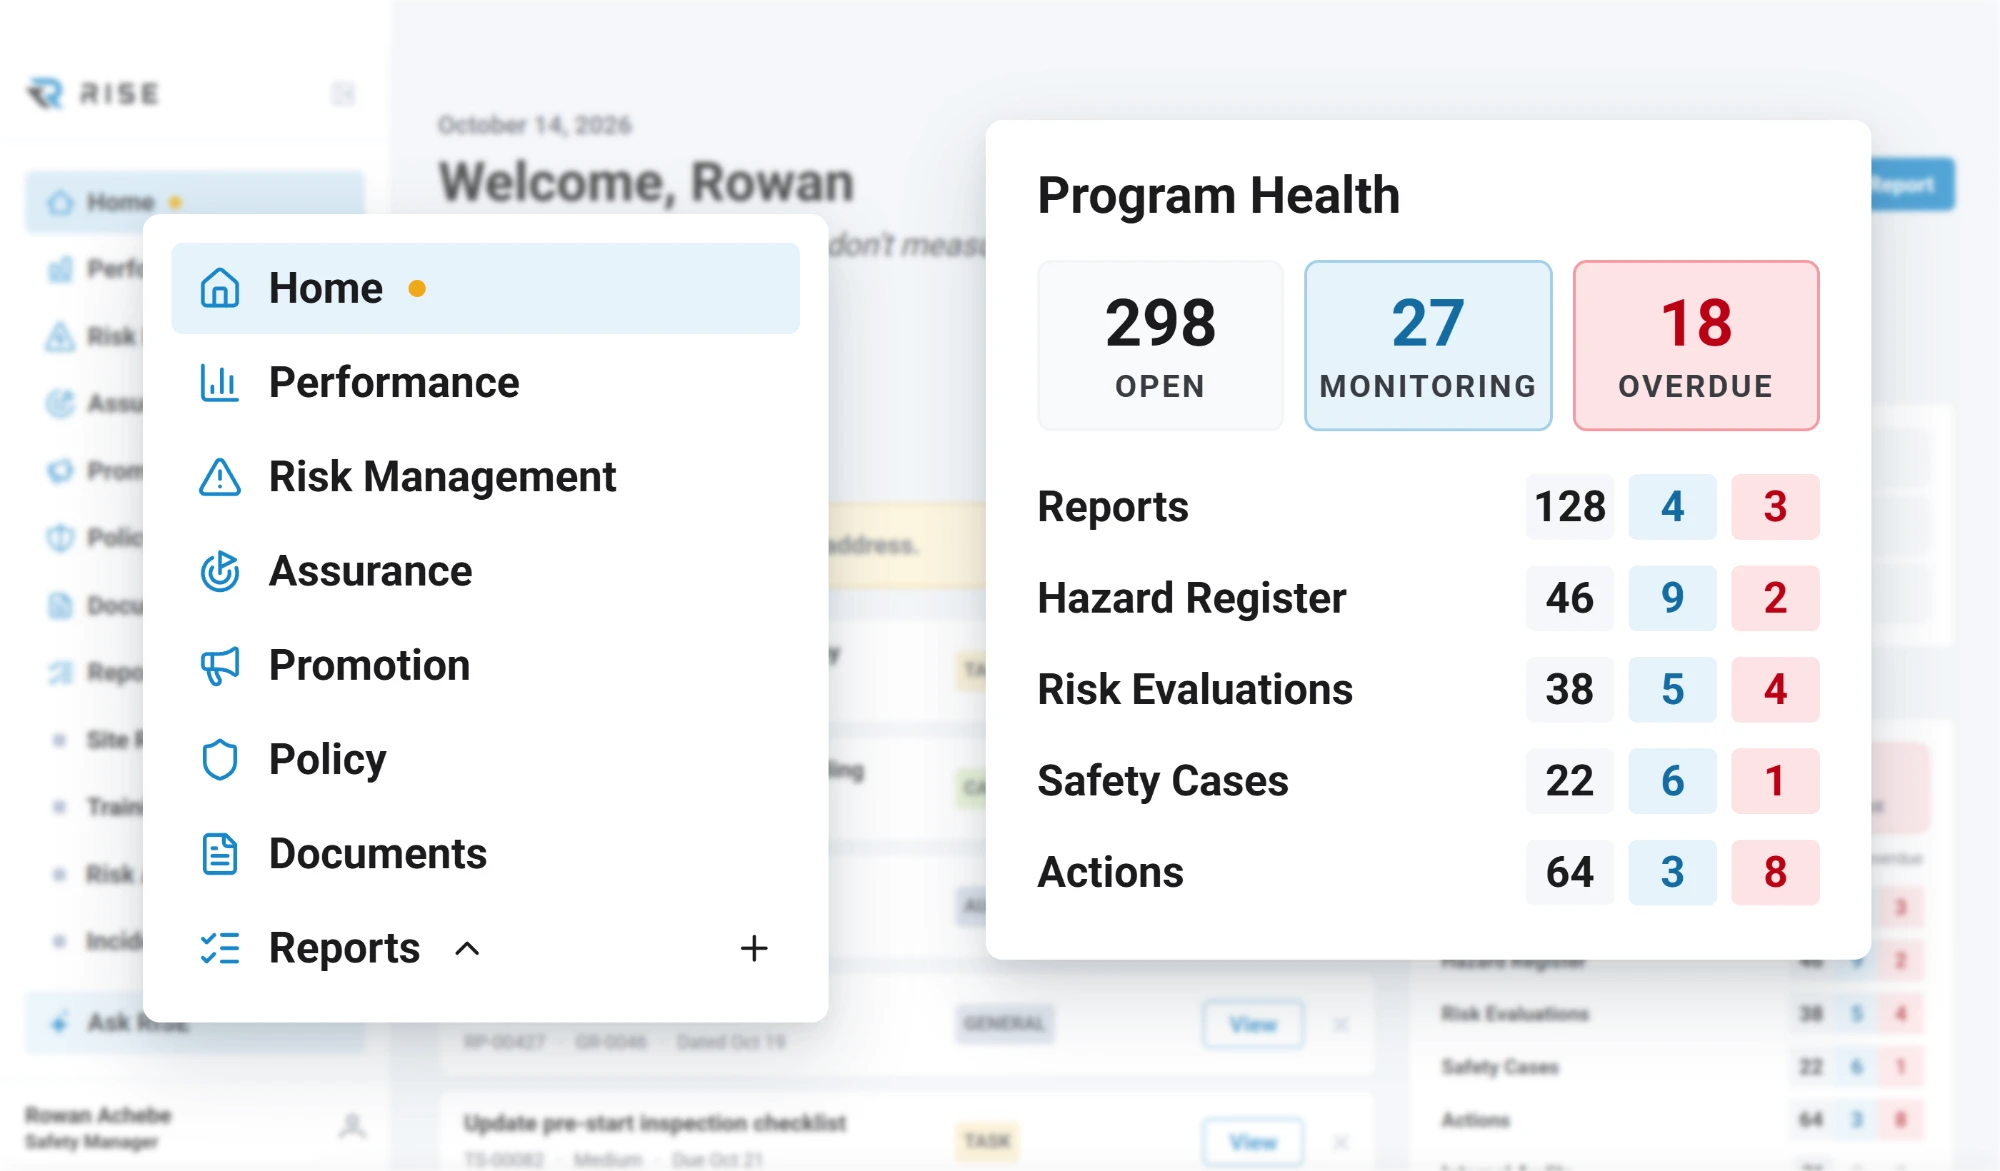Open the Home menu item
The width and height of the screenshot is (2000, 1171).
coord(485,288)
